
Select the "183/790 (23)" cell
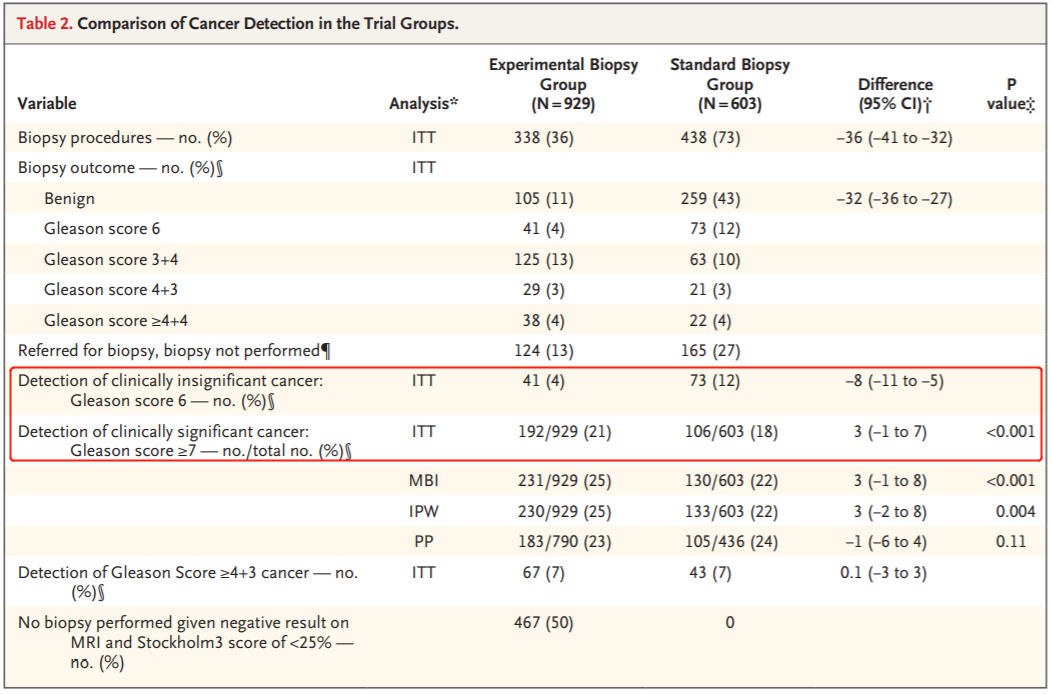[561, 542]
